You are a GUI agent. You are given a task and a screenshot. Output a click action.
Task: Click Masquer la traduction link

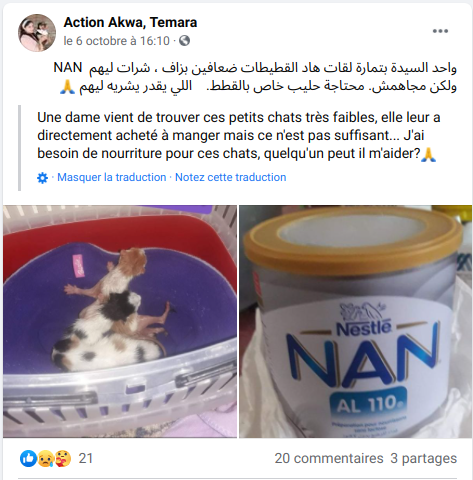point(112,177)
